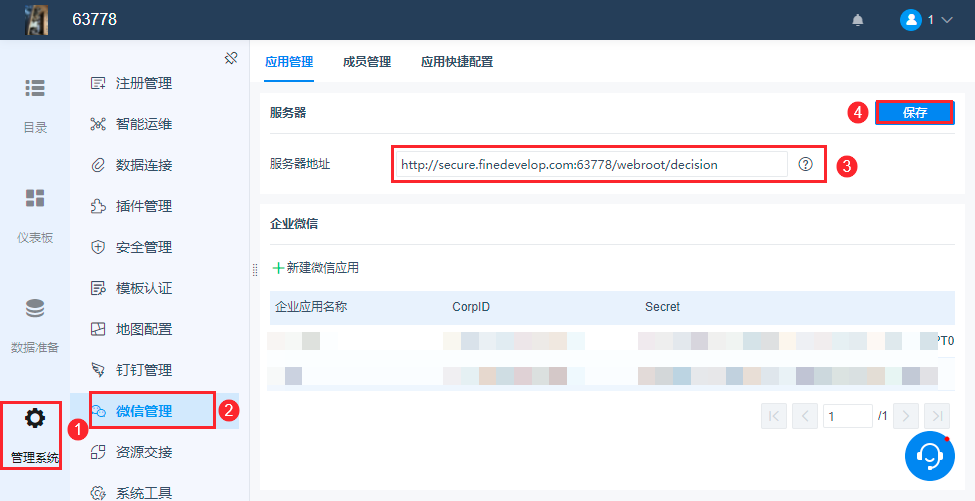Focus the 服务器地址 input field
Screen dimensions: 975x501
[x=591, y=165]
